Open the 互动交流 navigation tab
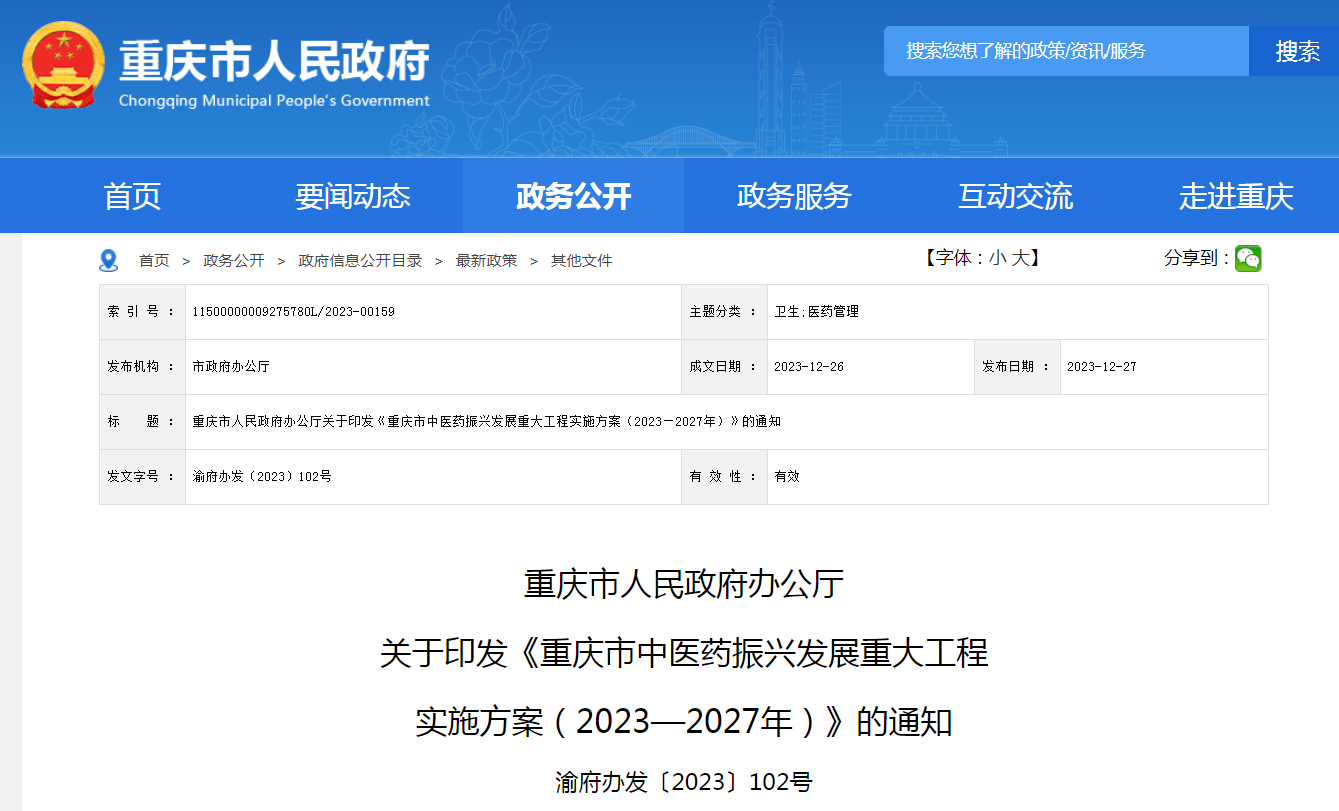 (1015, 196)
